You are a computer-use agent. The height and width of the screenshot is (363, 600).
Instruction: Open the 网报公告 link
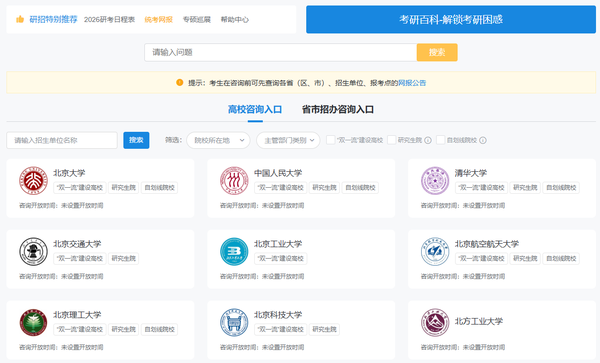412,83
